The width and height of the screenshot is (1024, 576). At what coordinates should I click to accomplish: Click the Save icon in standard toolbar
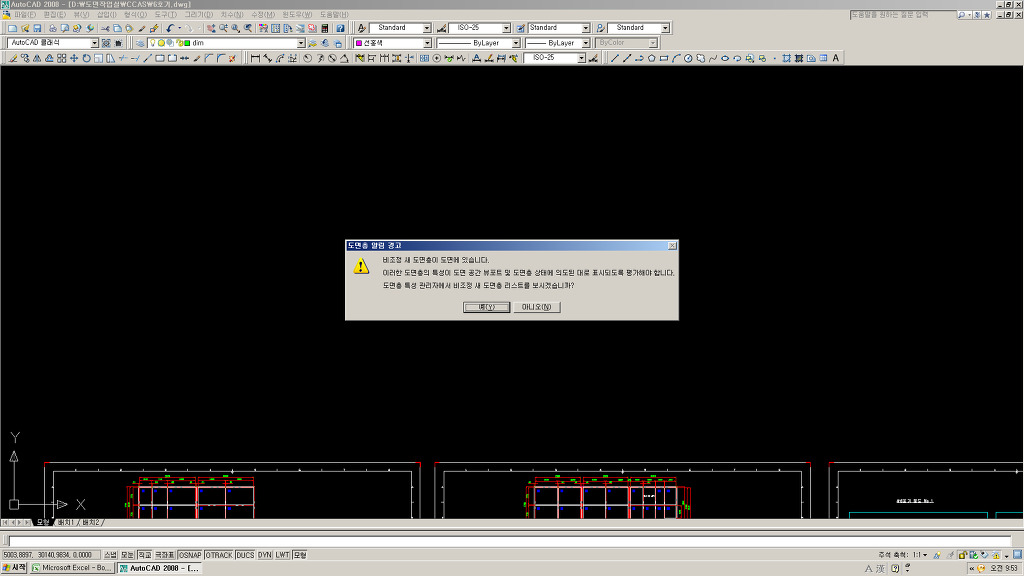point(37,29)
